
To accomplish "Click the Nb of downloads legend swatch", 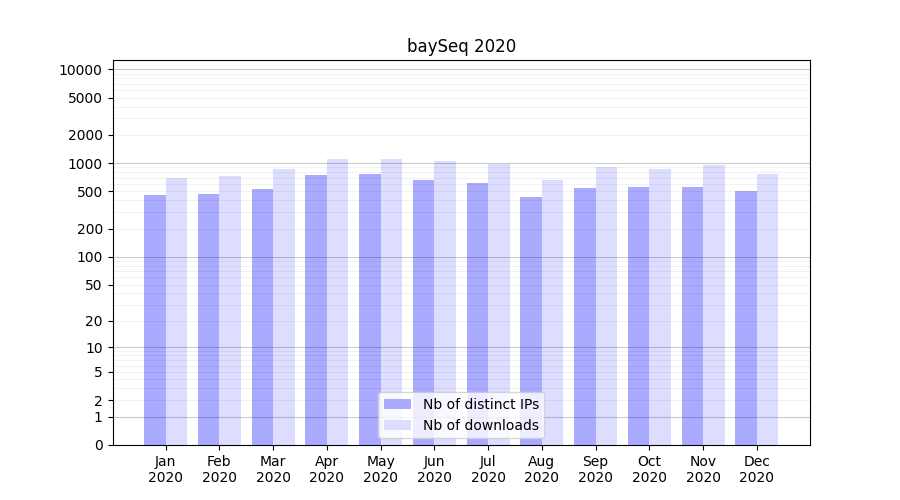I will (x=398, y=425).
